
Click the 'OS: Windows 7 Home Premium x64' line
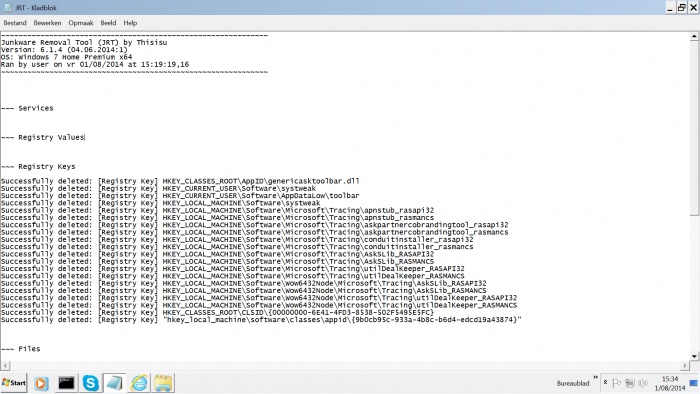tap(67, 57)
